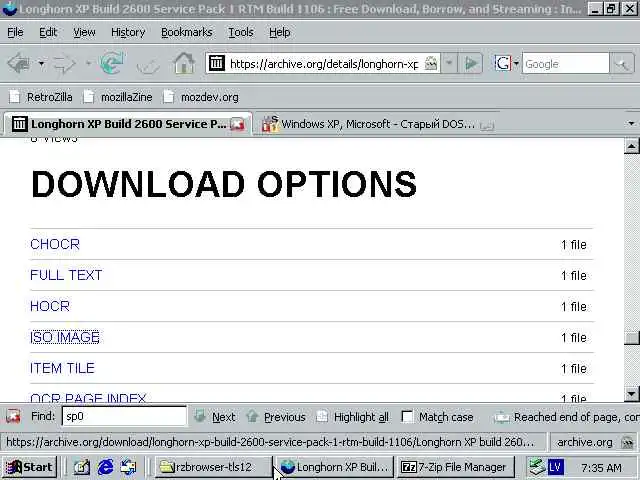
Task: Reload the page with Reload icon
Action: point(112,64)
